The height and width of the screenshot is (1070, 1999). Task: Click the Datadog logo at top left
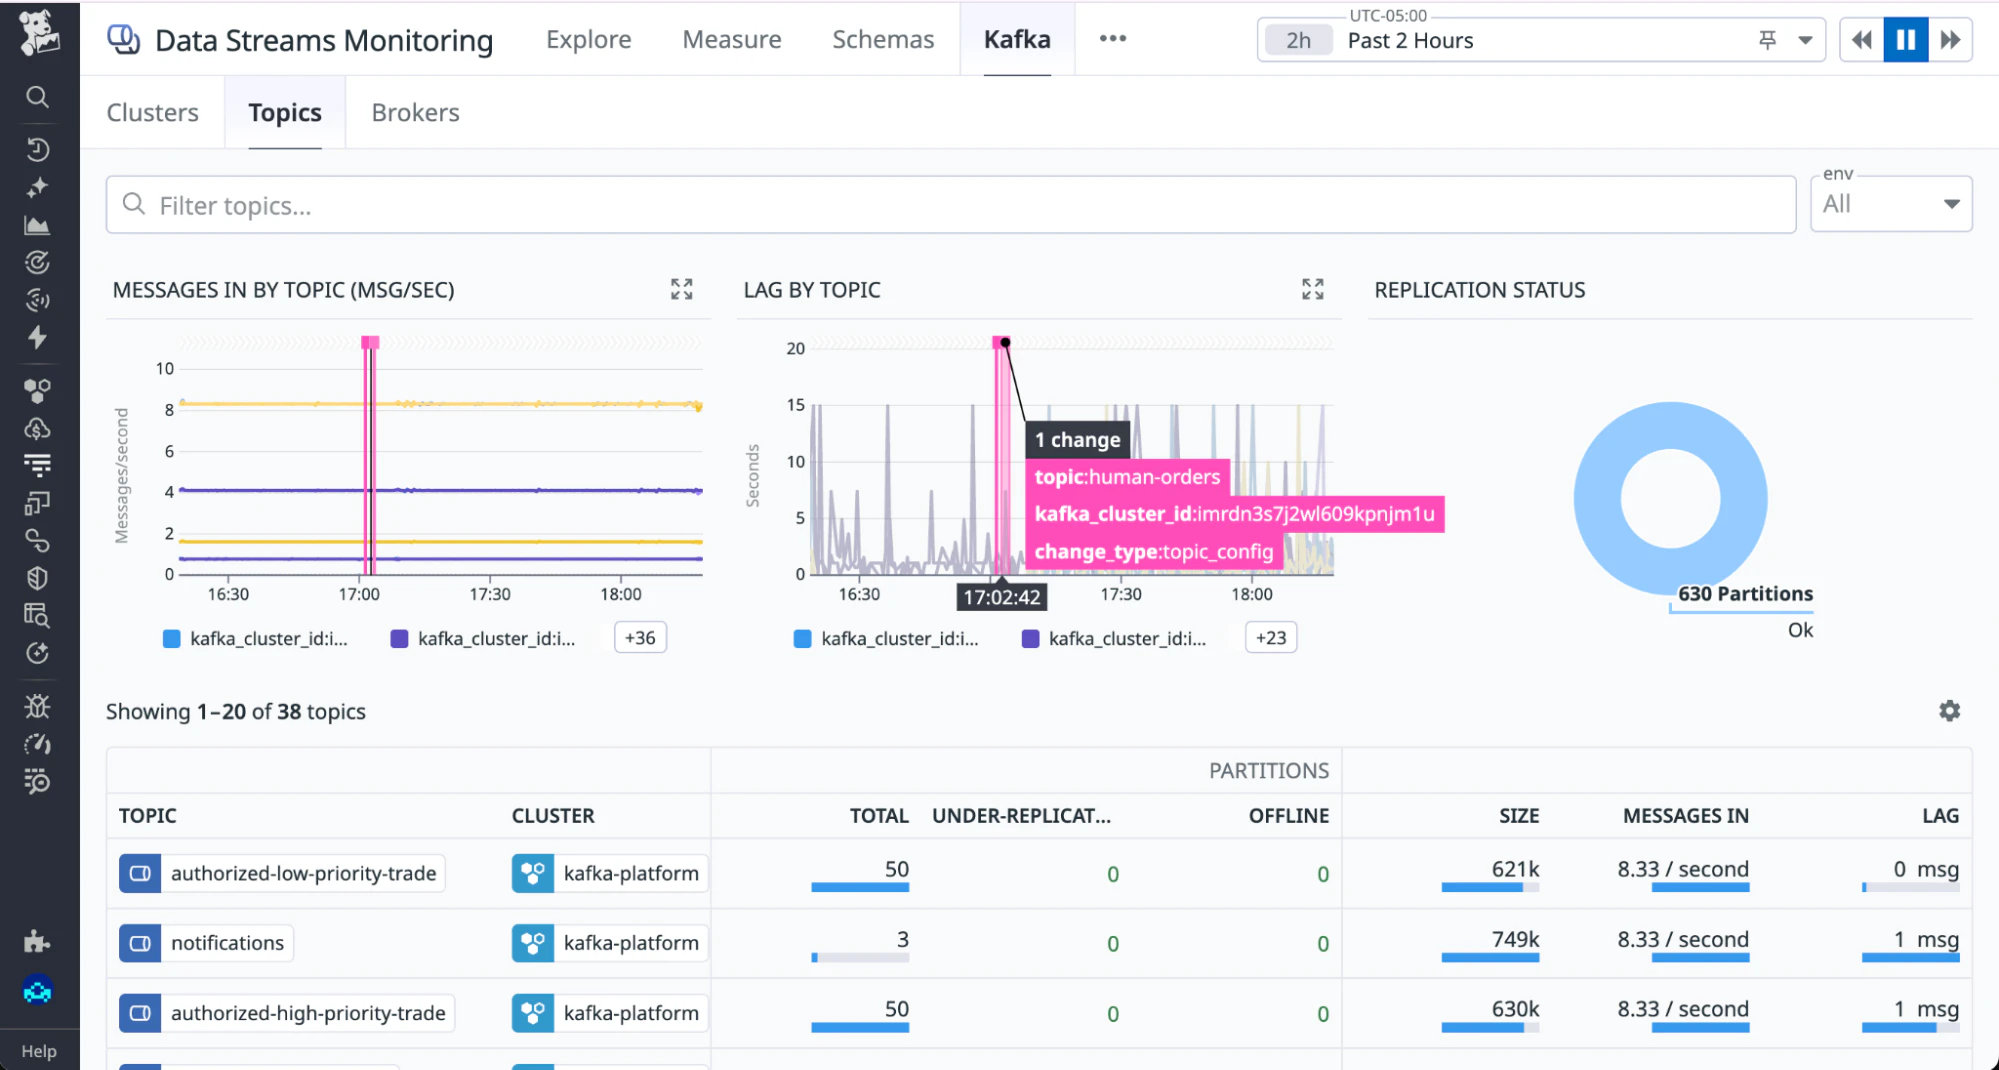[39, 32]
